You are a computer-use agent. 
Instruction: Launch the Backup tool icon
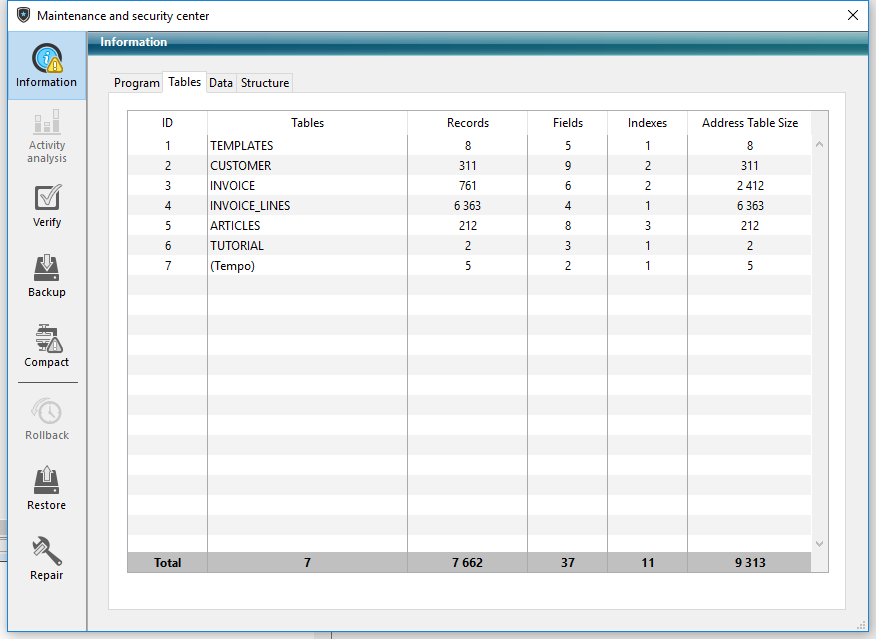tap(46, 268)
